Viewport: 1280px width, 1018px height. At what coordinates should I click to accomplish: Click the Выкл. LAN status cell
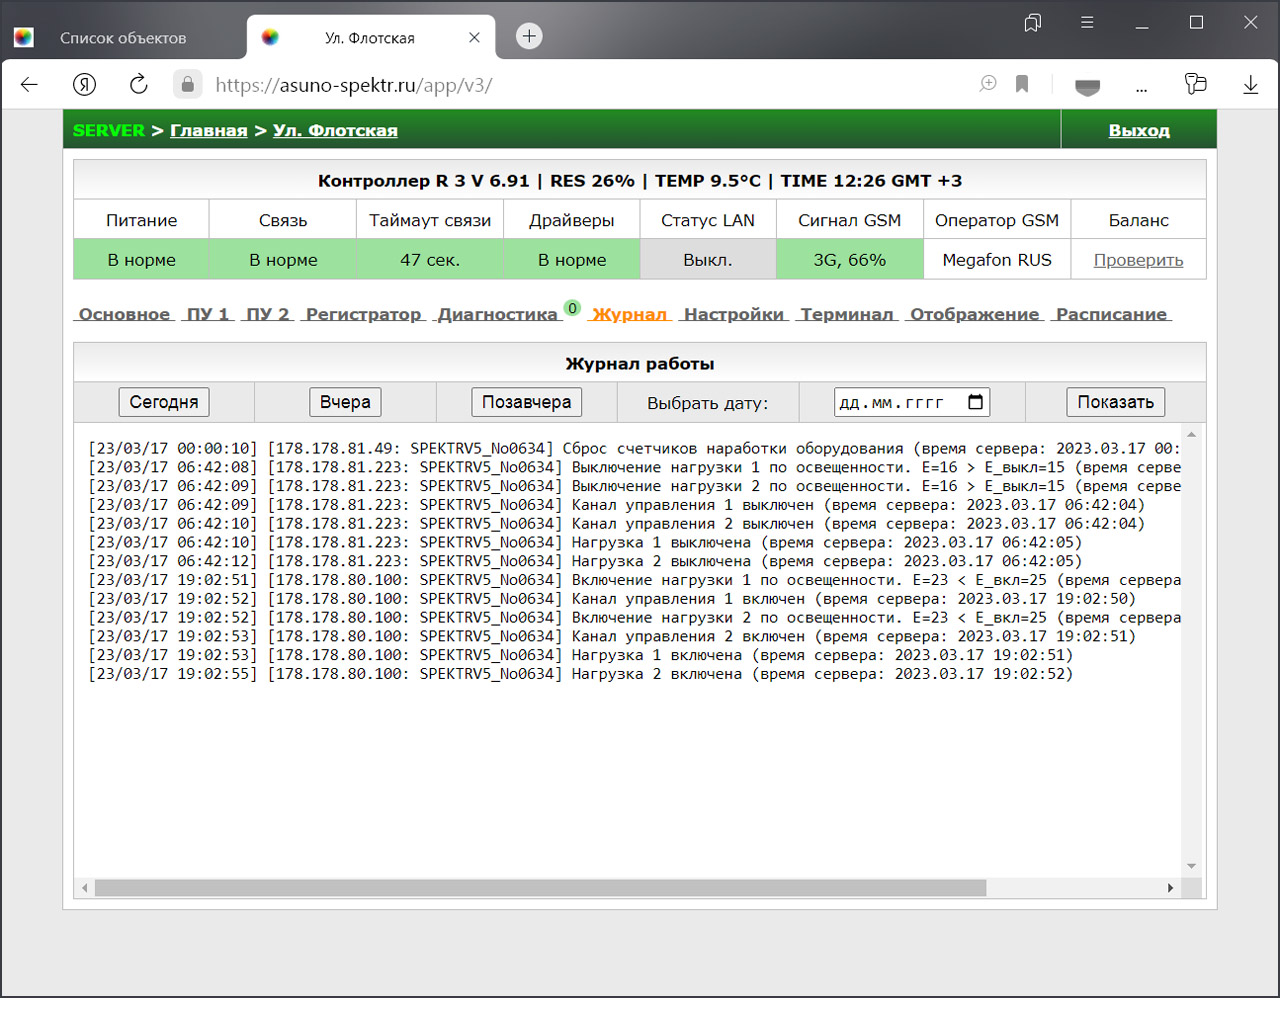[708, 260]
